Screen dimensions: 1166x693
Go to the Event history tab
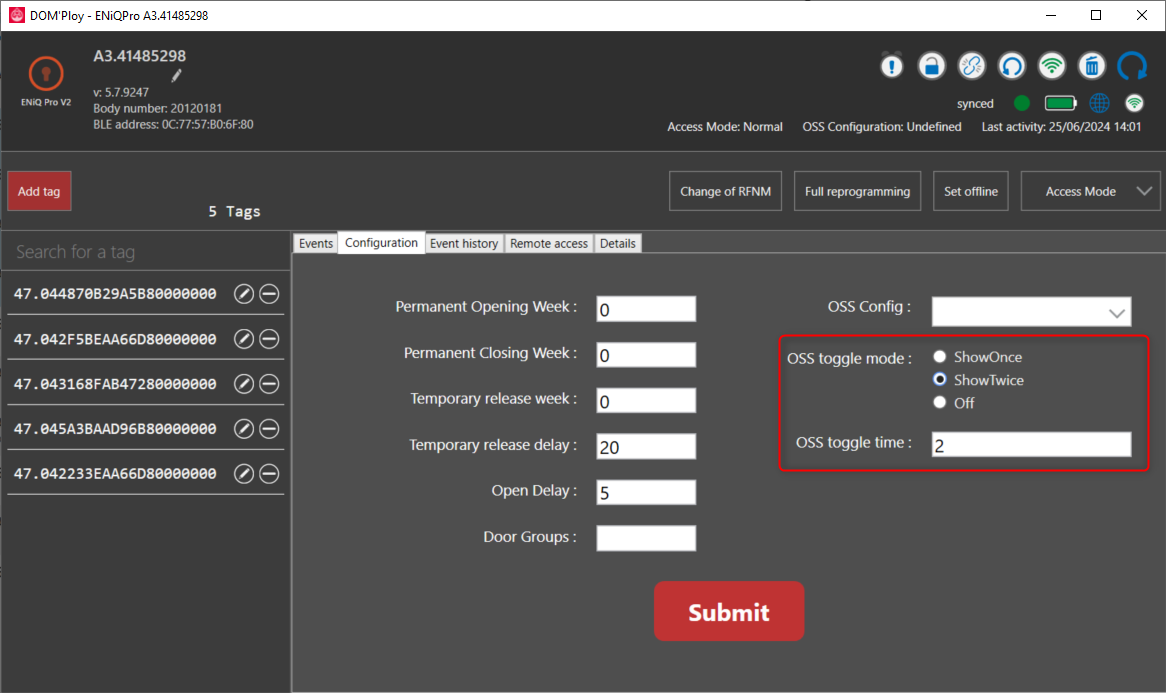[464, 243]
